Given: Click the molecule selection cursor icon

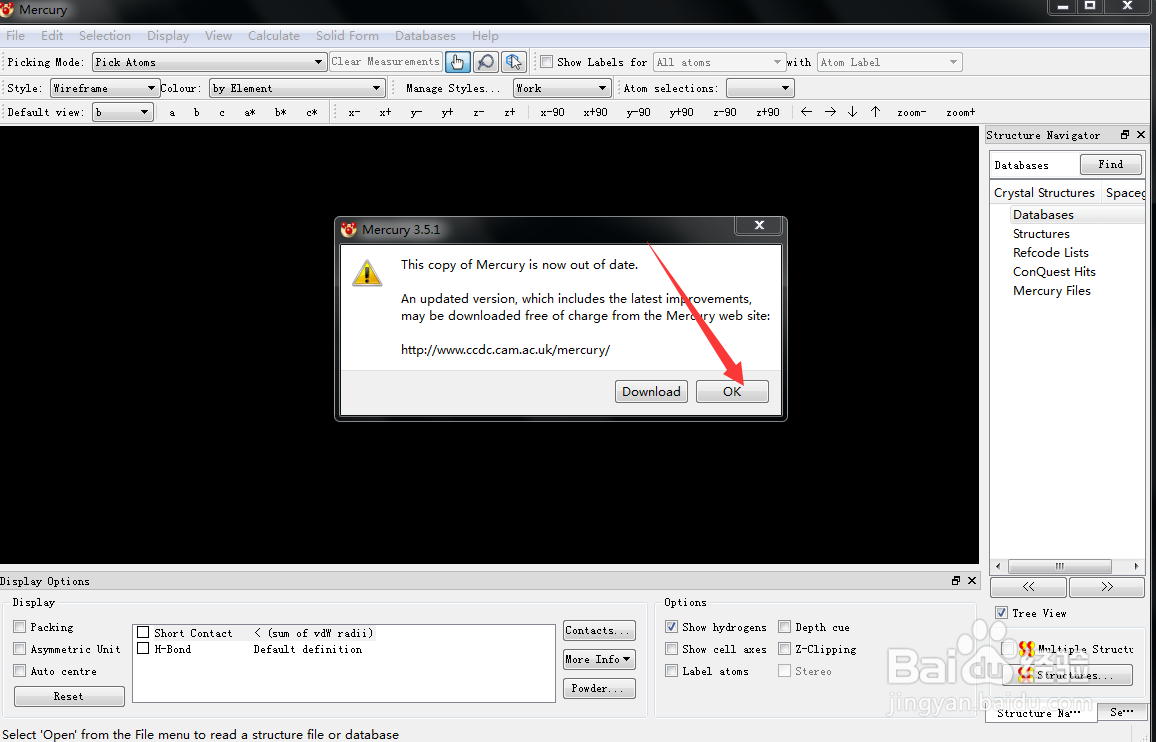Looking at the screenshot, I should [x=513, y=62].
